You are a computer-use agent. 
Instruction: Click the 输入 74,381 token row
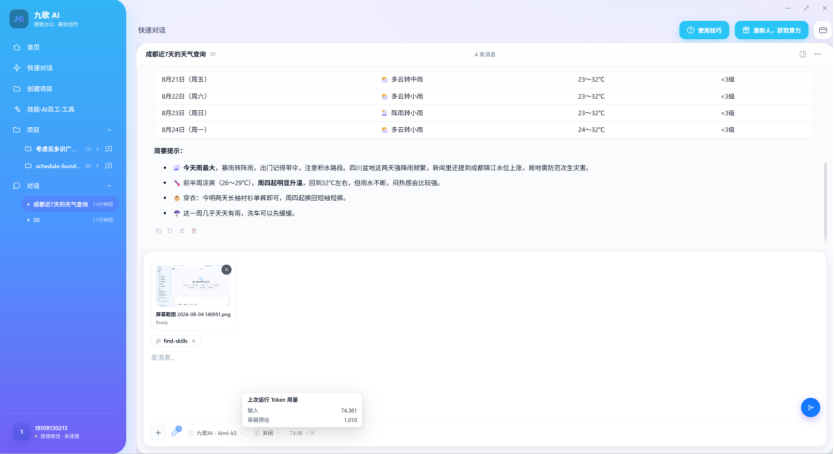click(302, 410)
